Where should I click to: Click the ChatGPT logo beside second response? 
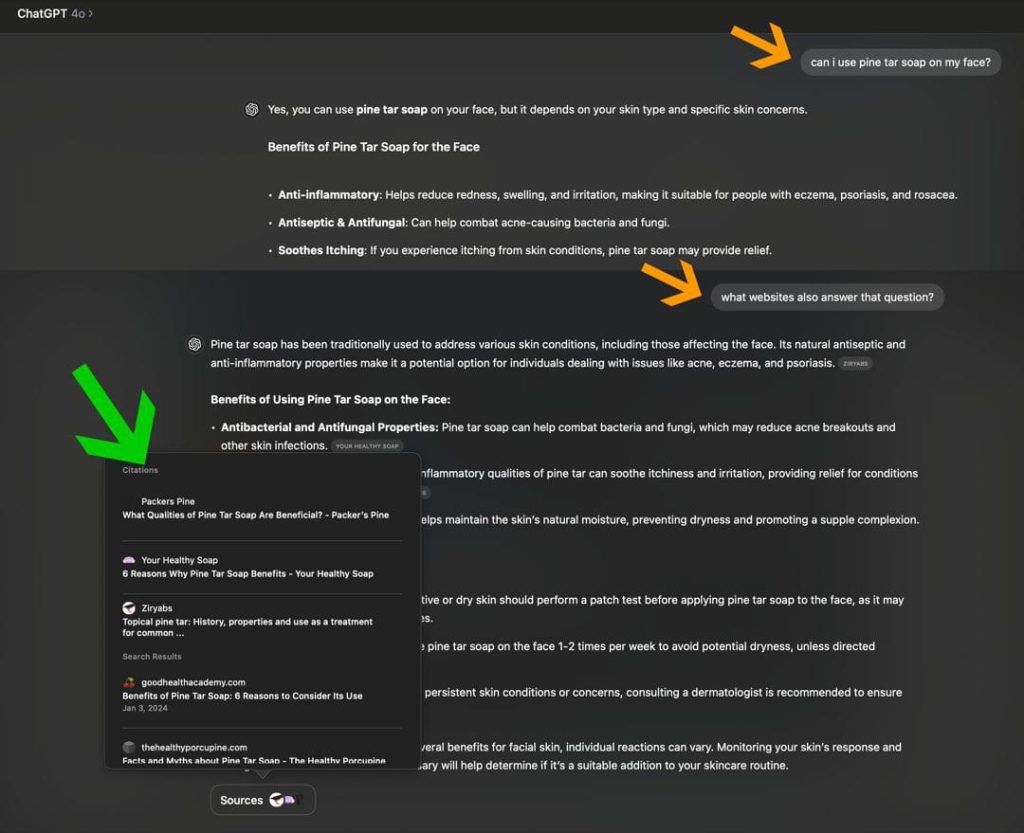(195, 344)
